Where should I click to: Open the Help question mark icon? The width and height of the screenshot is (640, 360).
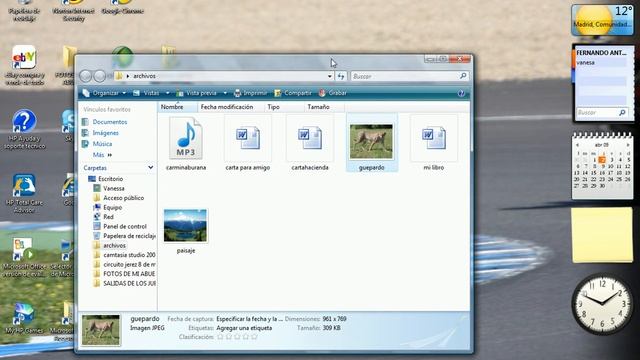point(461,93)
